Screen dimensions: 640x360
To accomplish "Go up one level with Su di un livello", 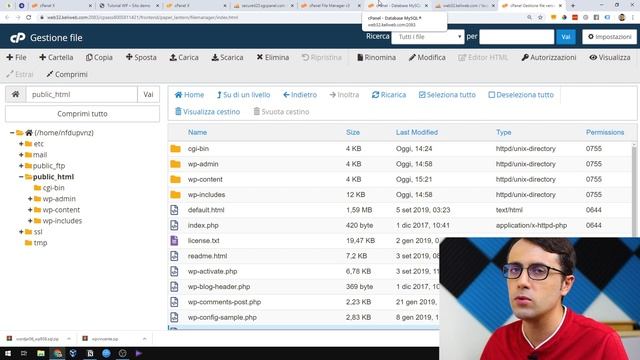I will click(x=243, y=95).
